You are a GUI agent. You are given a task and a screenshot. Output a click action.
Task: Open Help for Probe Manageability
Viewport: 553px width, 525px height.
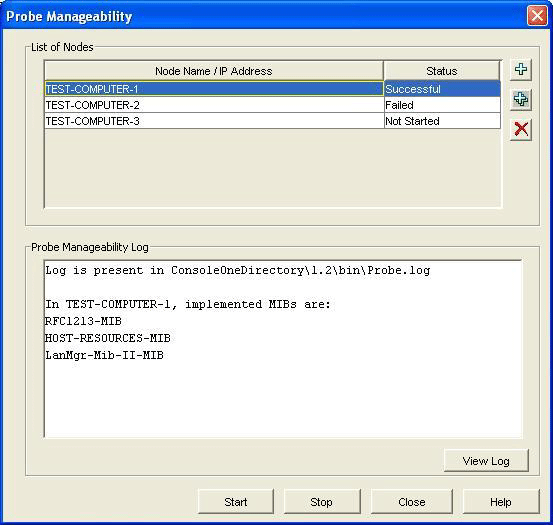pos(501,502)
